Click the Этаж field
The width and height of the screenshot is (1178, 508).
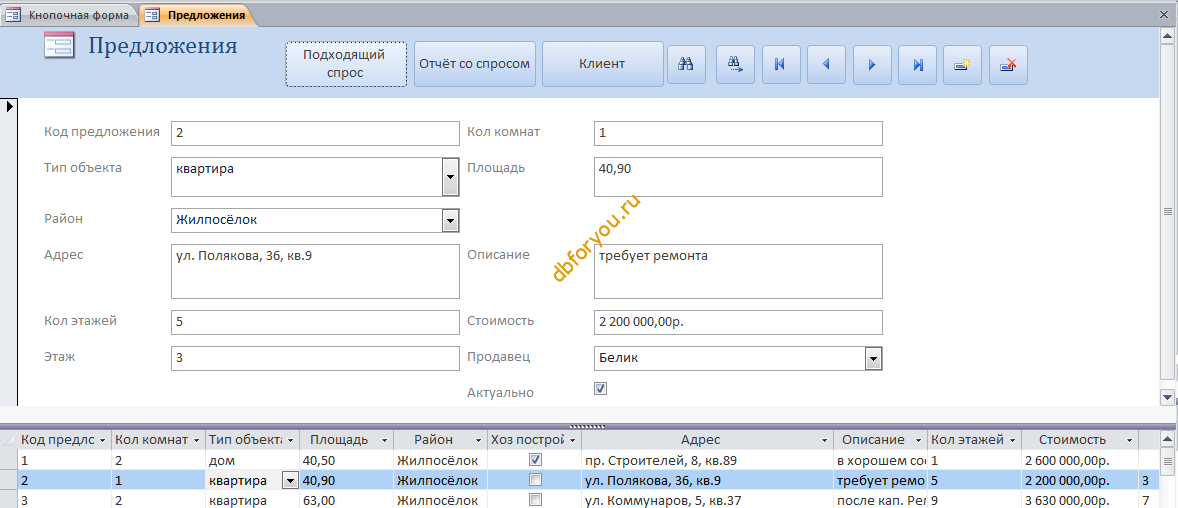(x=315, y=358)
